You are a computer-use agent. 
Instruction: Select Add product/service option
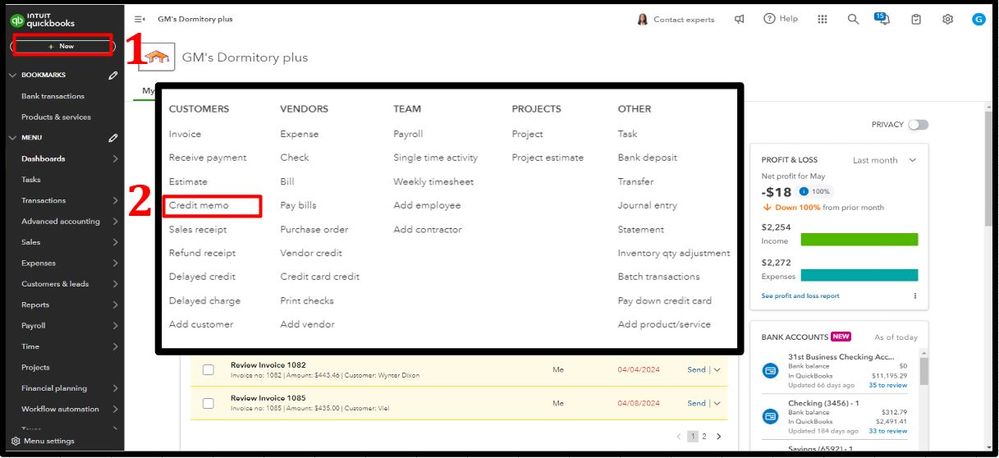coord(664,324)
